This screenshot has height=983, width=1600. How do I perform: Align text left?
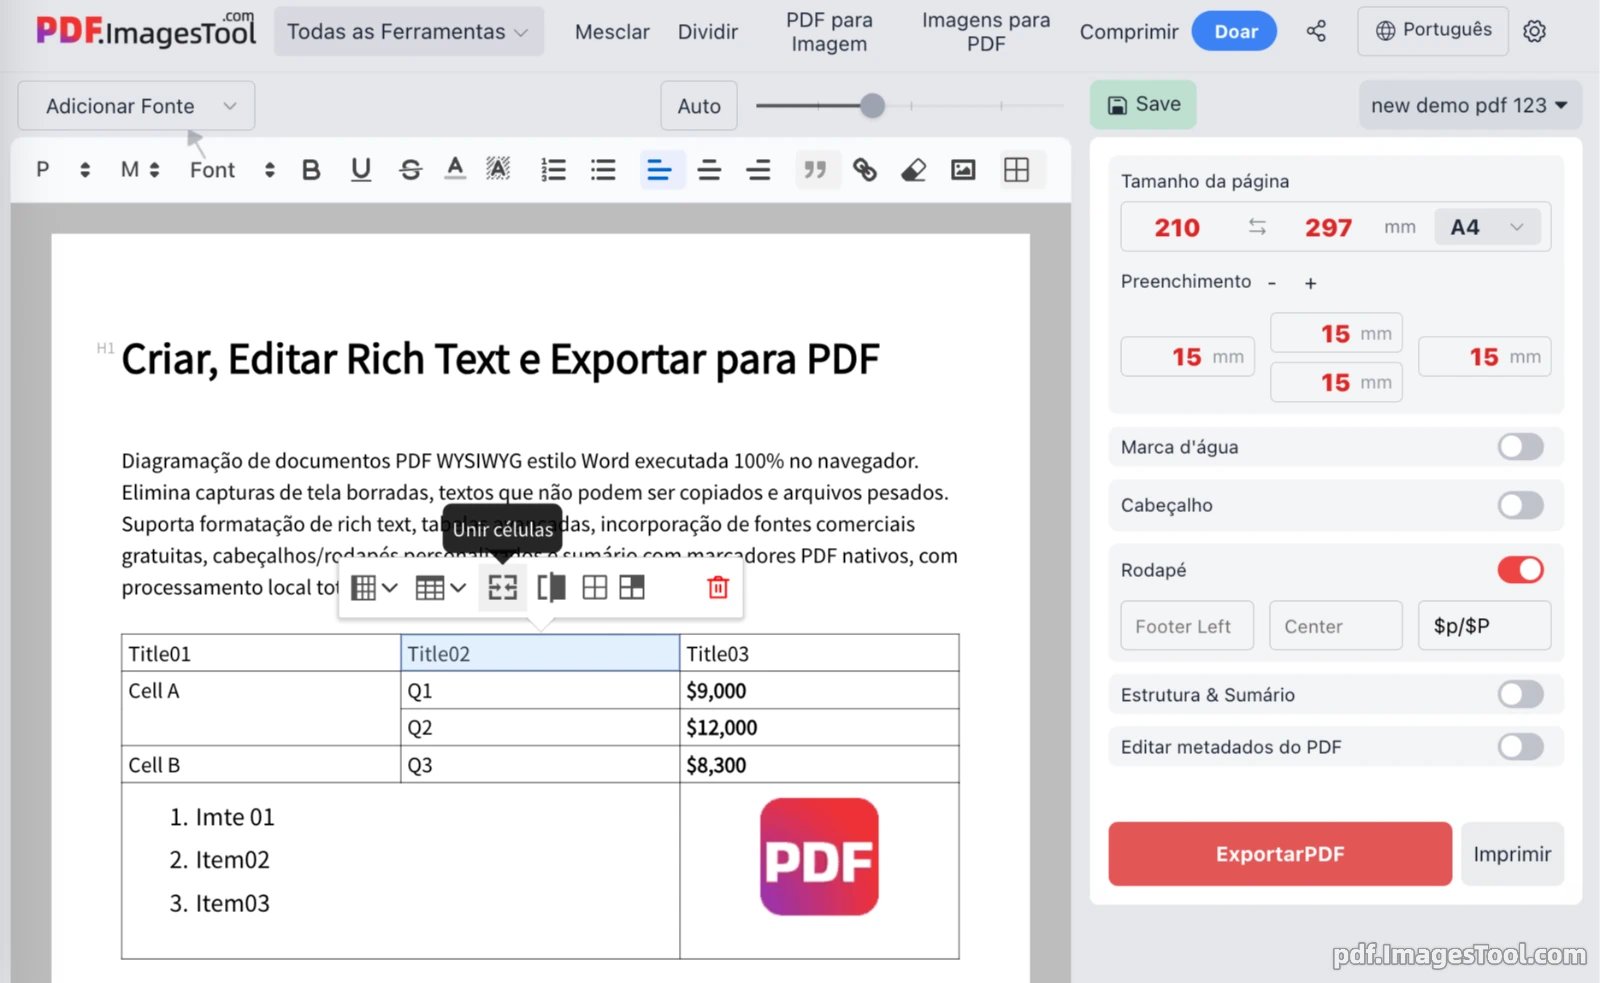click(660, 170)
